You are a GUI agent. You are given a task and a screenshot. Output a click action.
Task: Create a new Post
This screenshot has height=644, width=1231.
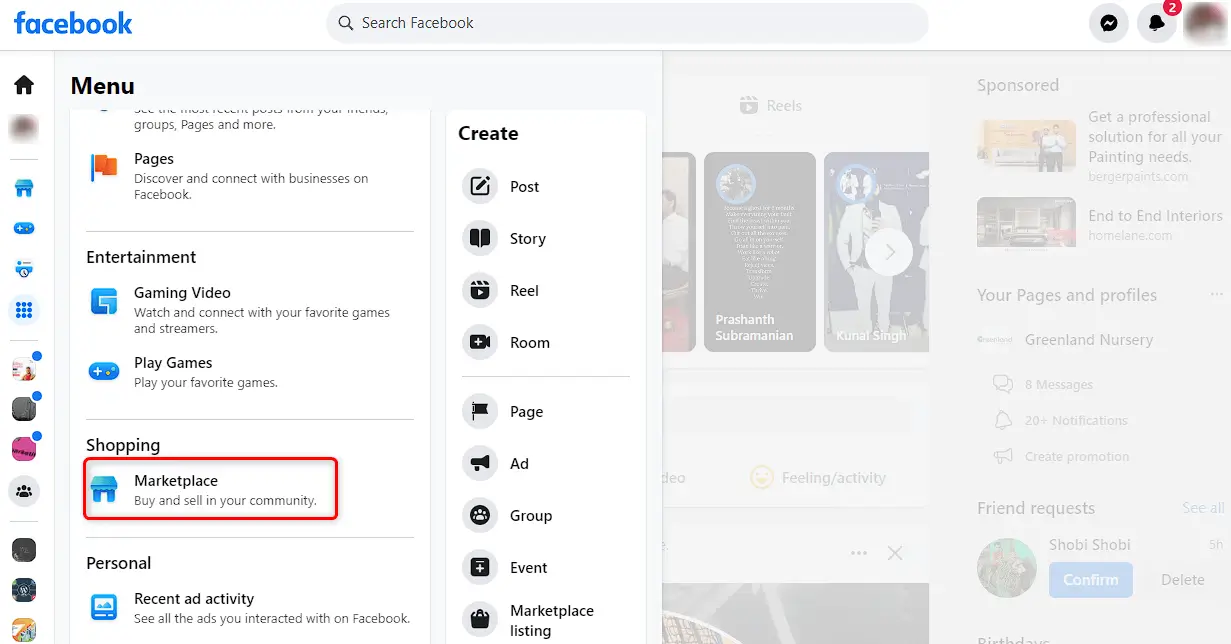click(546, 186)
